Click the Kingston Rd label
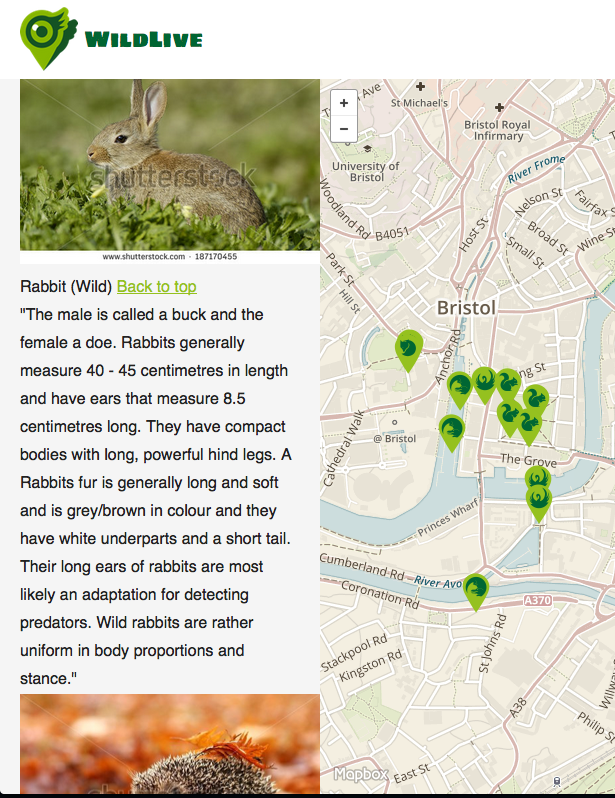The width and height of the screenshot is (615, 798). (371, 666)
